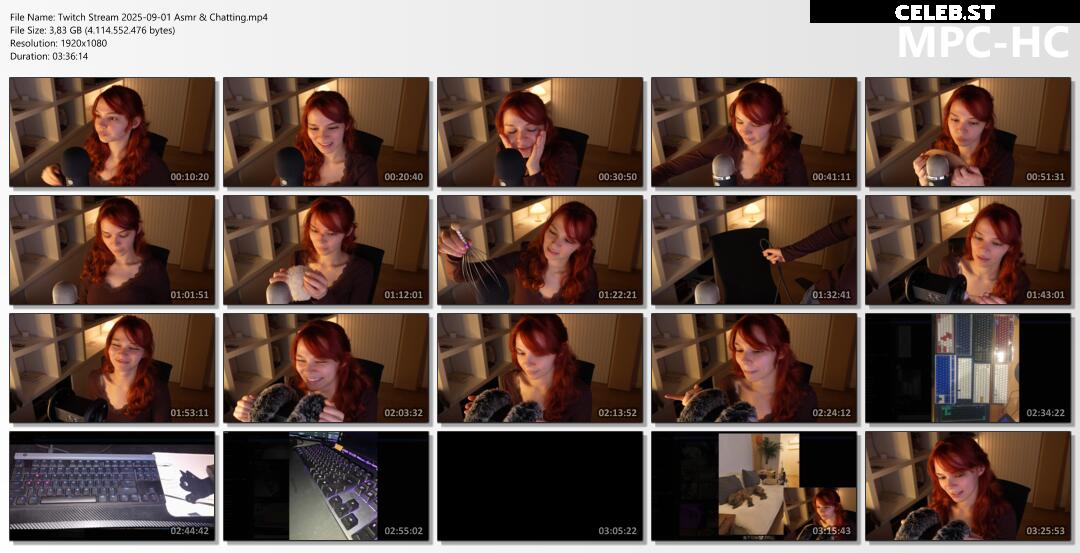
Task: Select the keyboard close-up at 02:44:42
Action: [112, 486]
